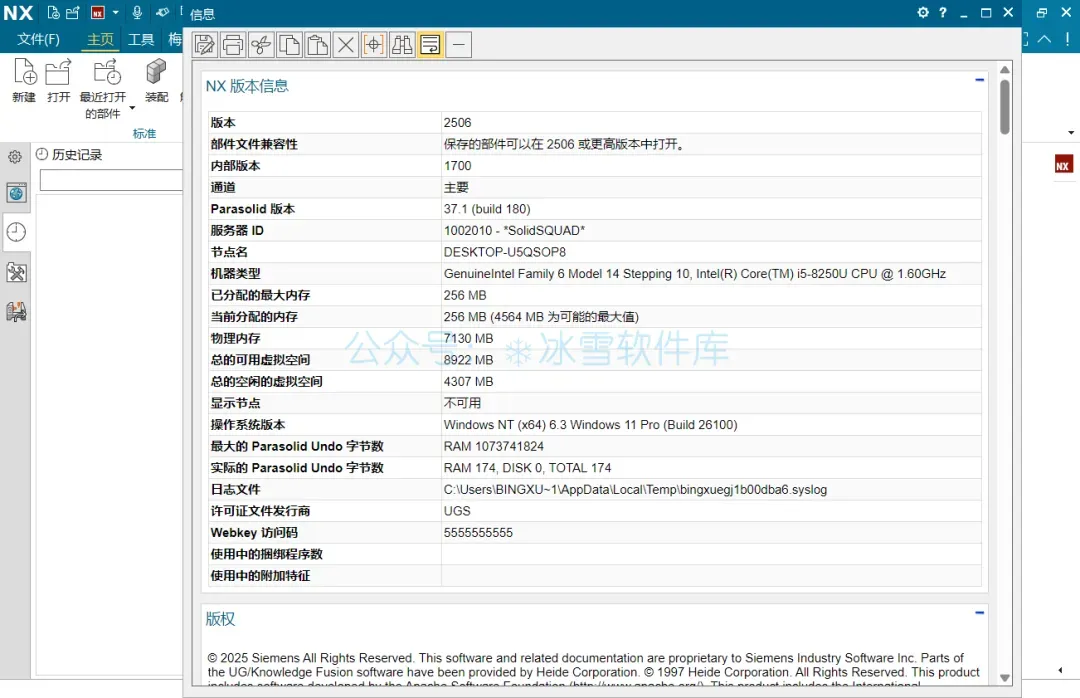
Task: Collapse the NX ribbon with the up chevron
Action: click(x=1045, y=39)
